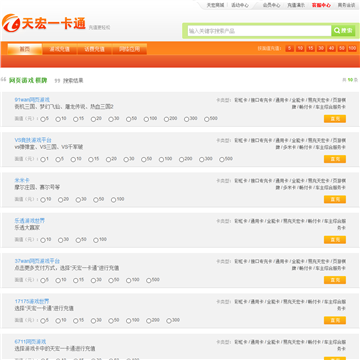Select face value 500 for 91wan网页游戏
The image size is (360, 360).
[x=207, y=119]
